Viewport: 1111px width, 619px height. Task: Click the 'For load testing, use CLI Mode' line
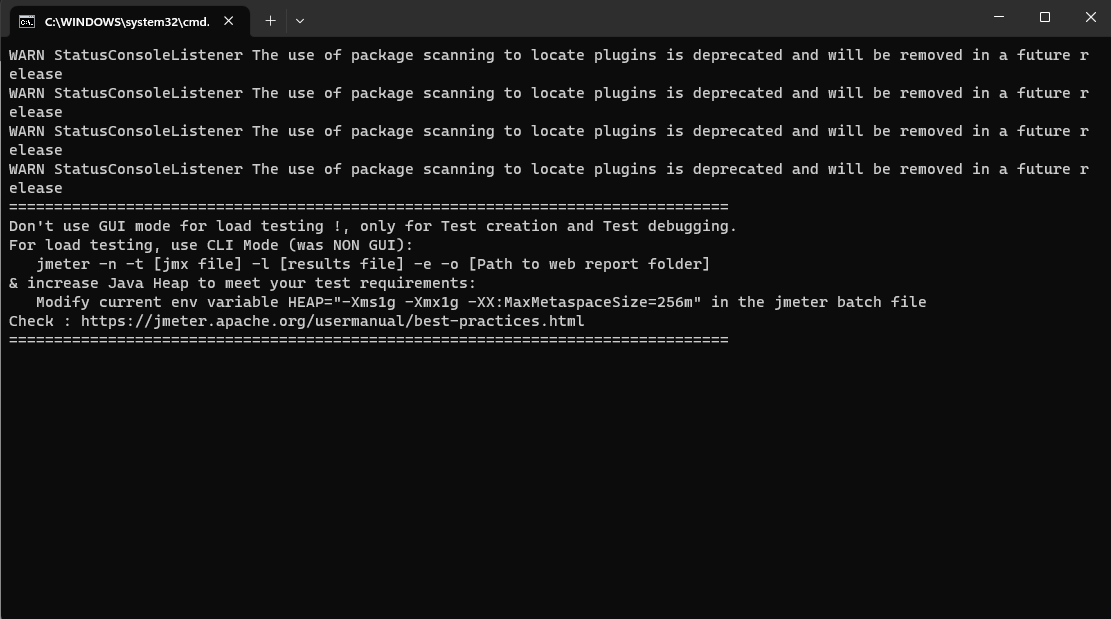click(x=210, y=245)
